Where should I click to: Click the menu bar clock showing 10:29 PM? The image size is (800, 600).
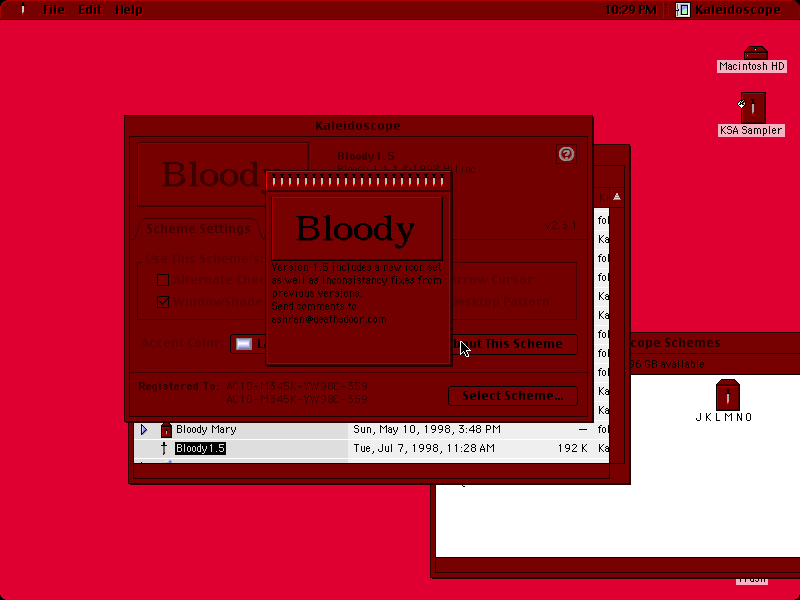(x=631, y=10)
